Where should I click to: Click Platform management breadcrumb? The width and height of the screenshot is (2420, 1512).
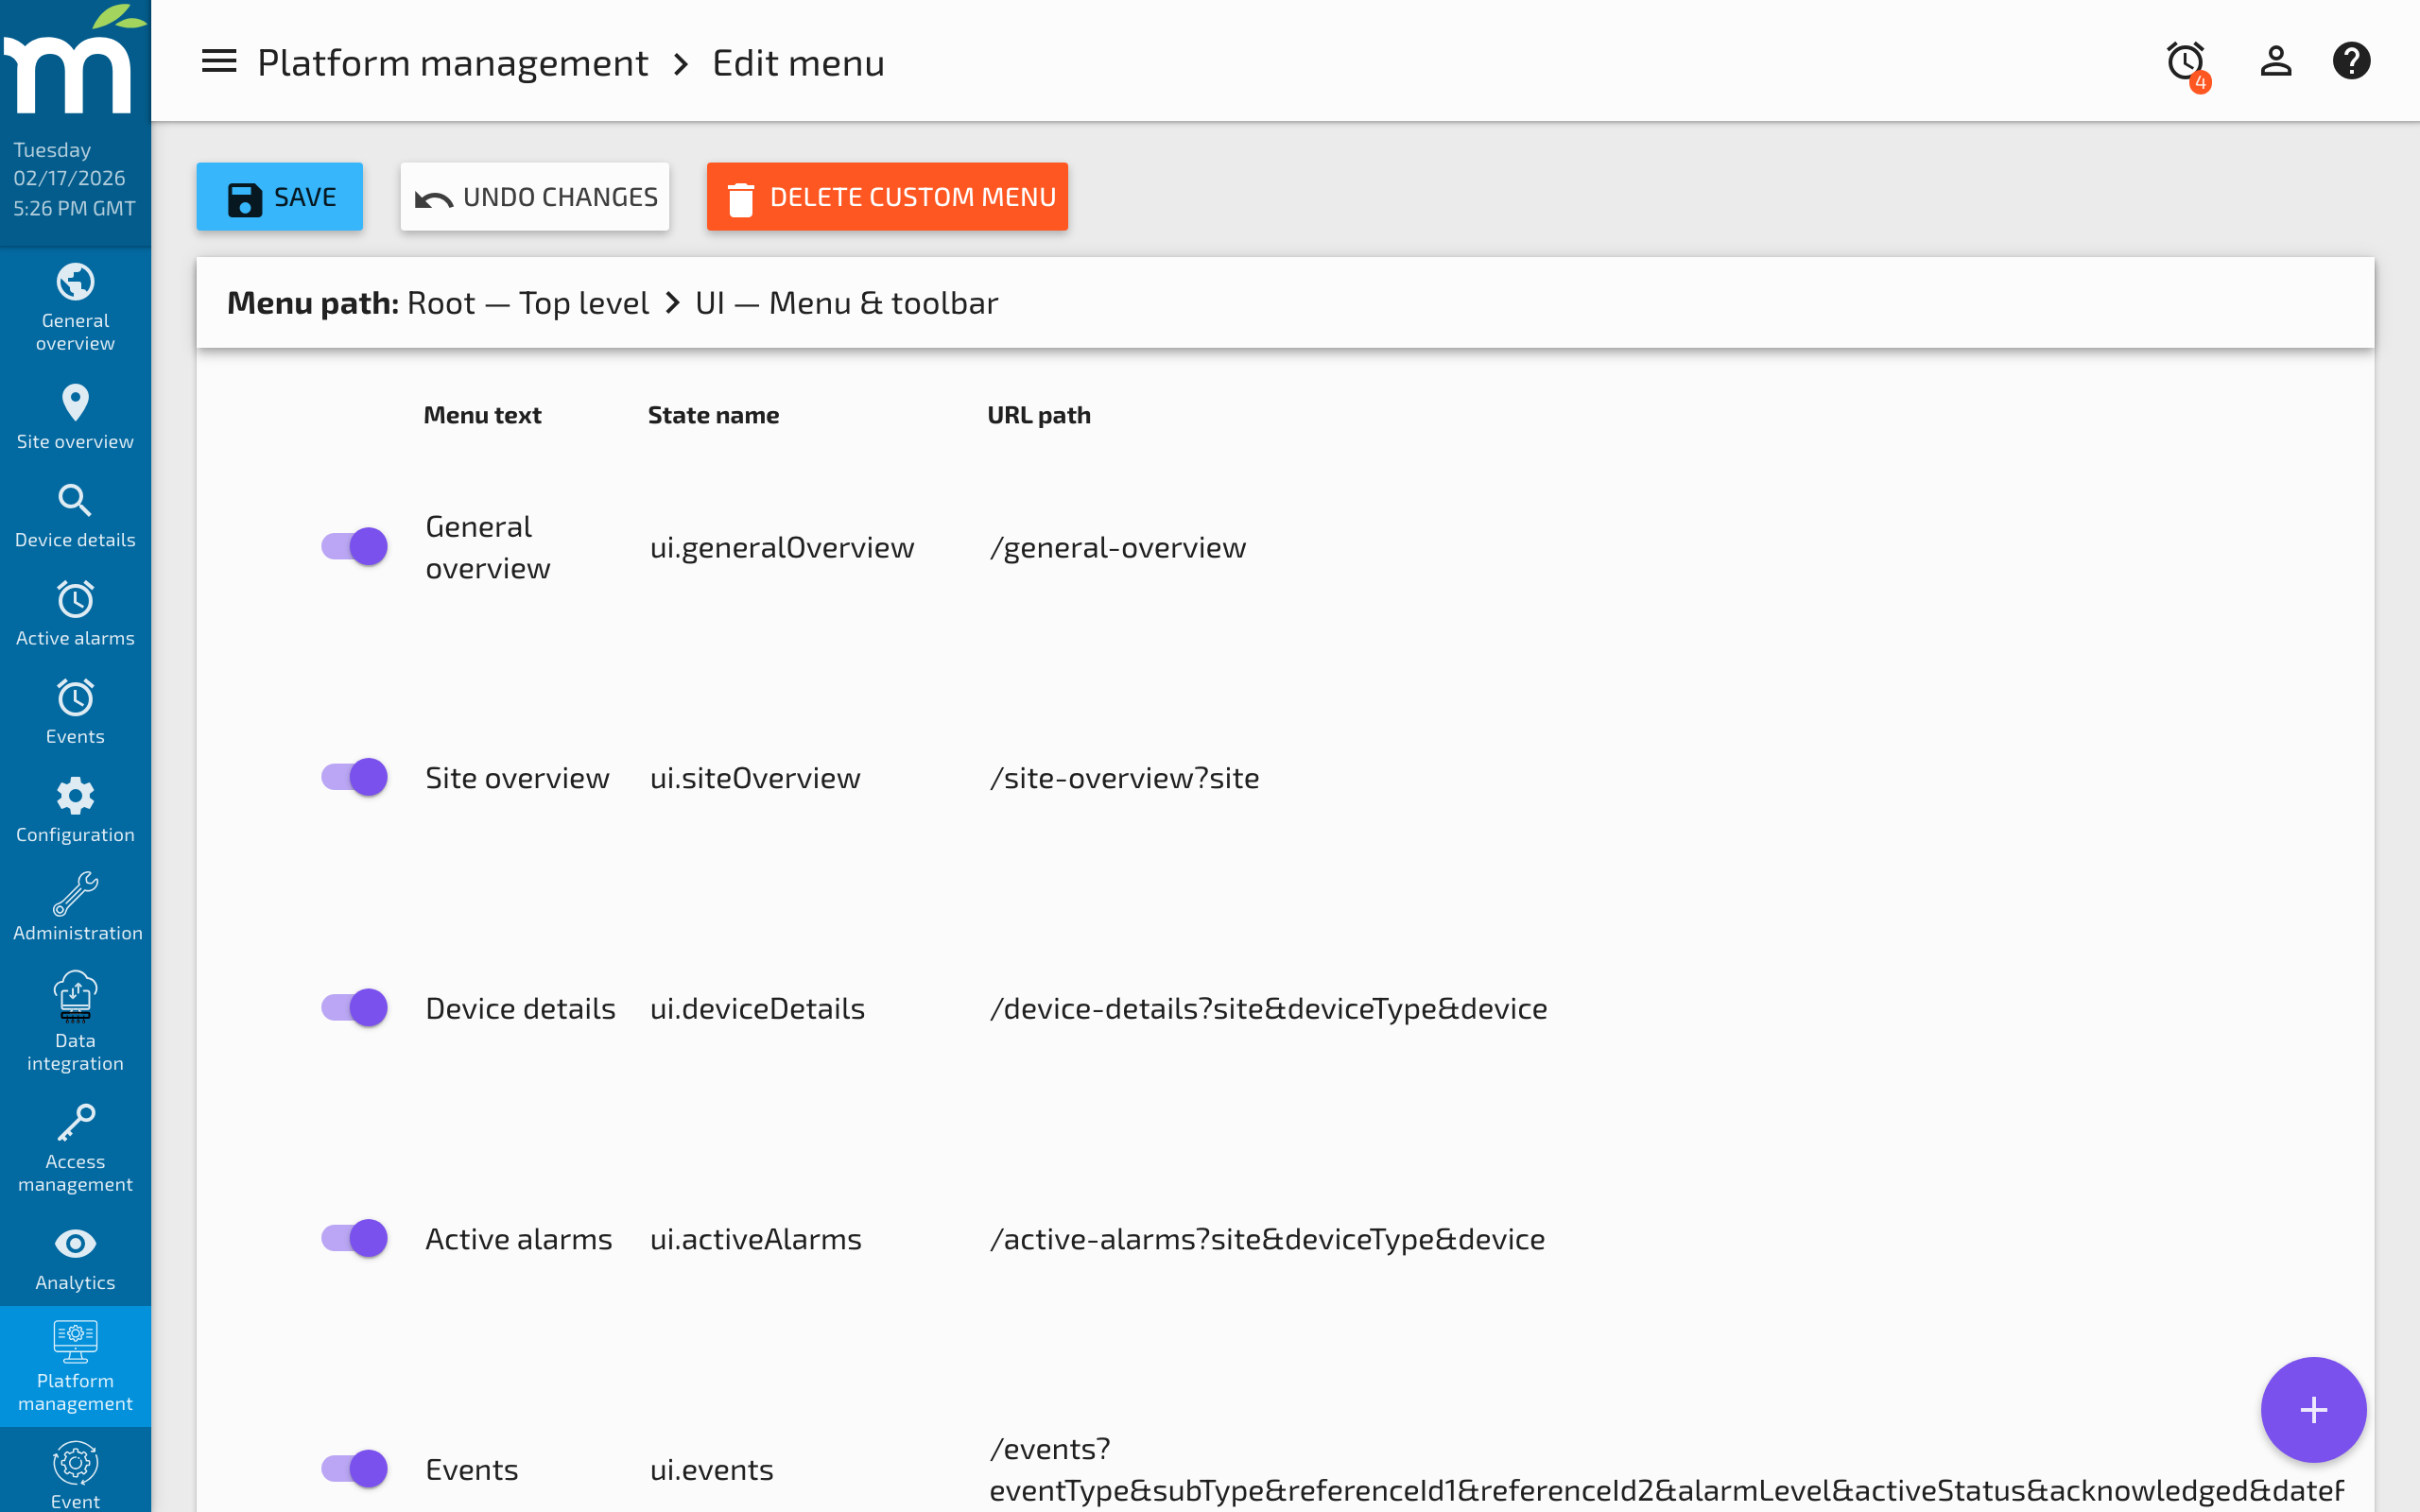click(x=452, y=63)
